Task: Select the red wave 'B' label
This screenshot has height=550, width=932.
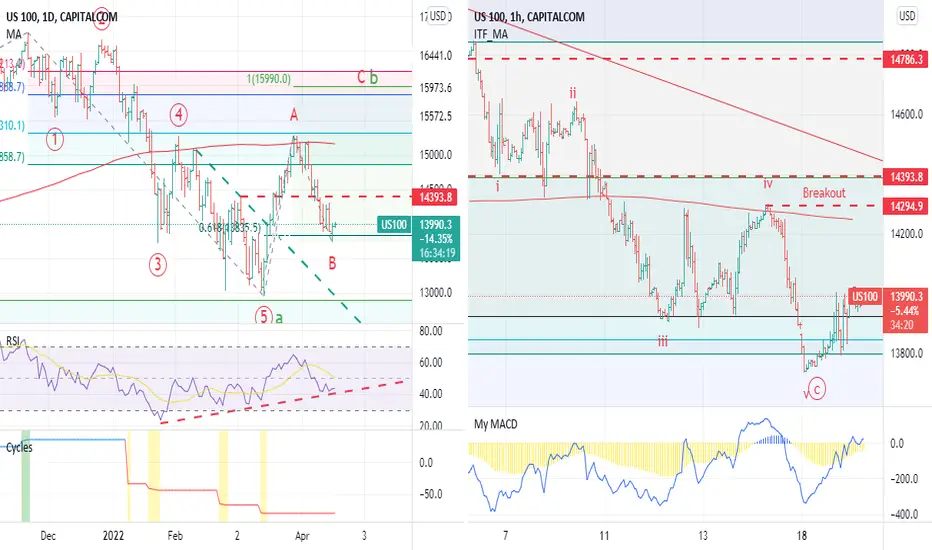Action: pos(332,263)
